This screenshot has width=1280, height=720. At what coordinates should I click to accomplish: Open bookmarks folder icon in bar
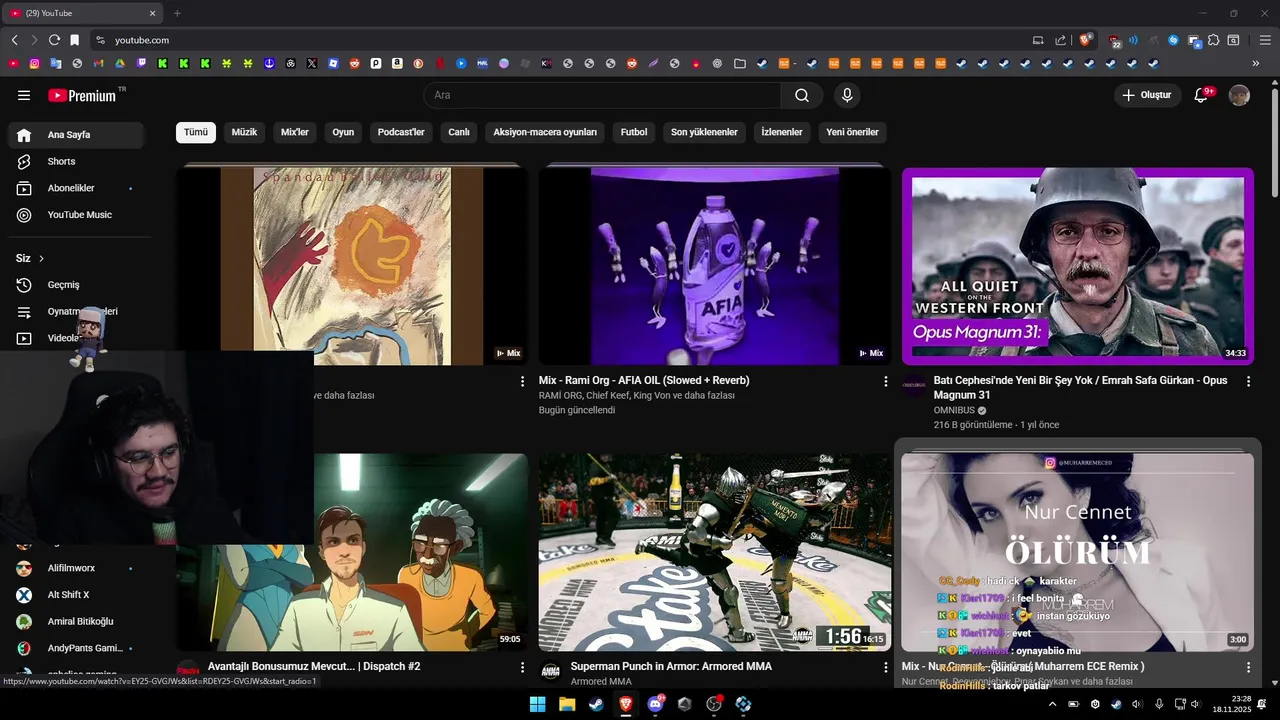tap(740, 63)
